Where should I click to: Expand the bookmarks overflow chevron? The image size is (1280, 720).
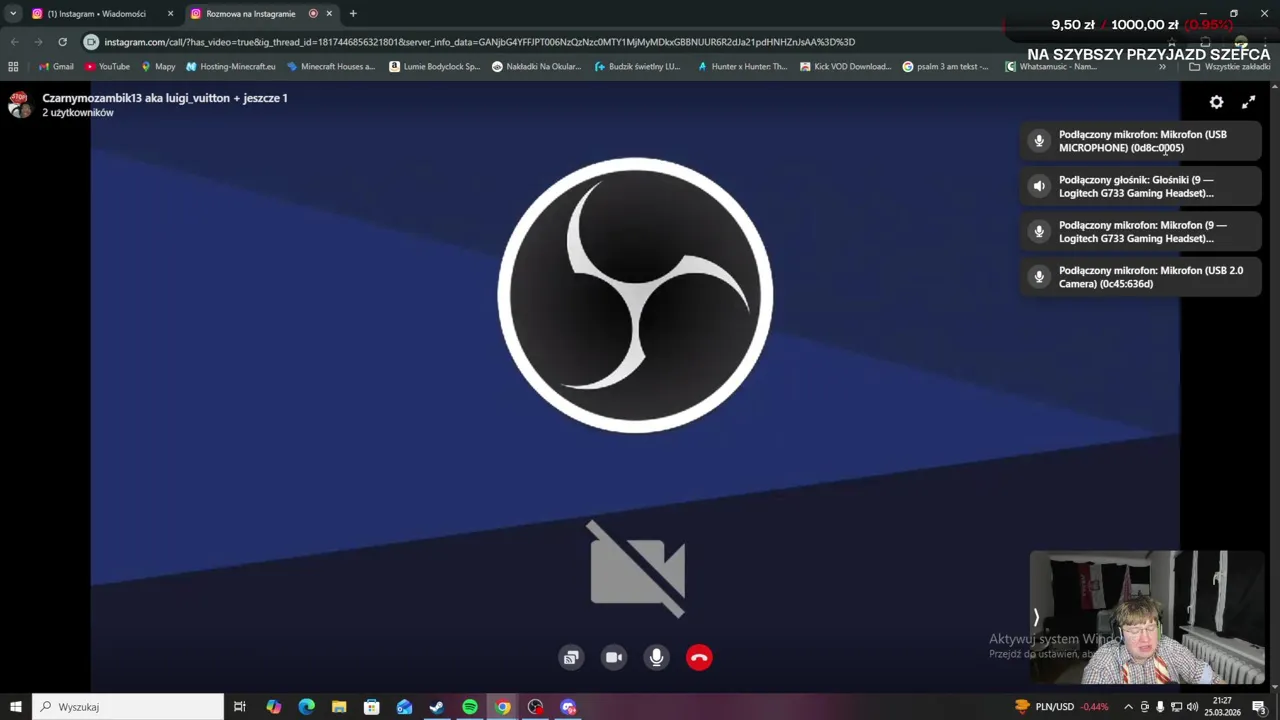pyautogui.click(x=1162, y=67)
